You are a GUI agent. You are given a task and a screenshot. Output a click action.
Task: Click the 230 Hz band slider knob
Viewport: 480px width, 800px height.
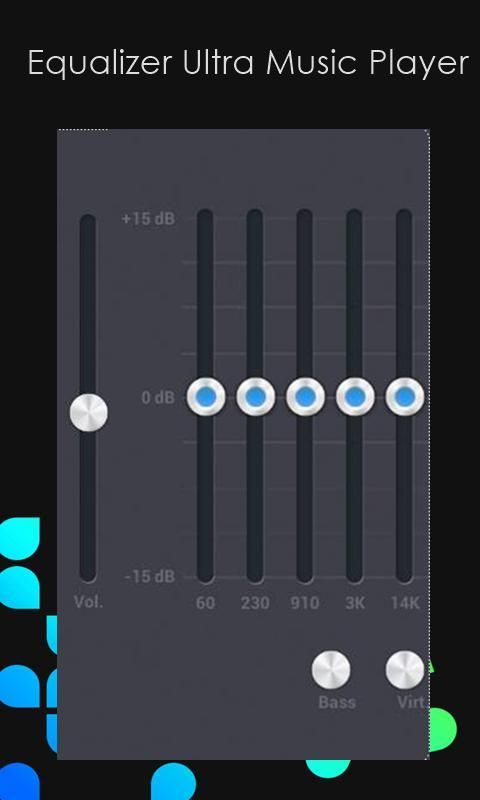255,397
